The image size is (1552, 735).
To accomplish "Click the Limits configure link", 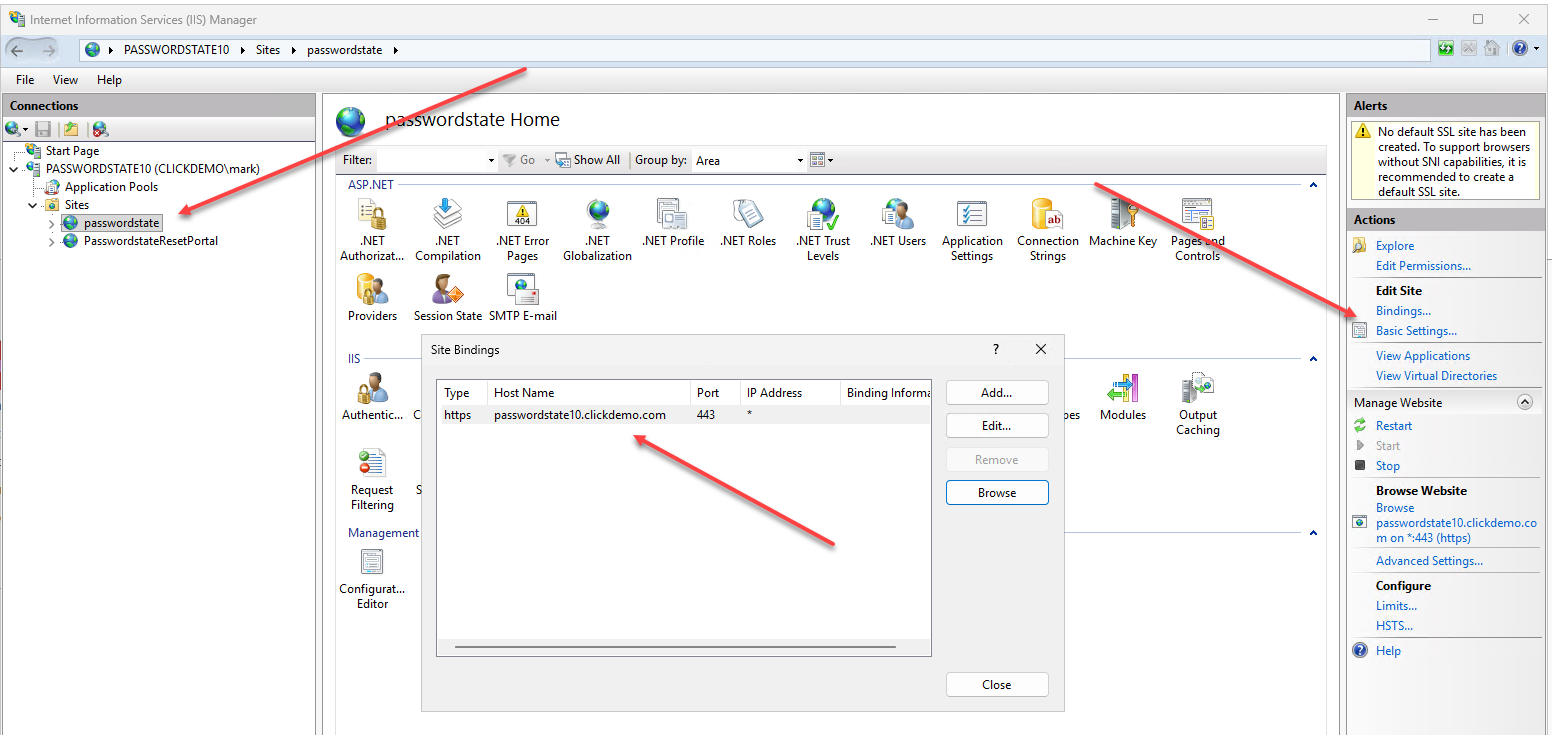I will coord(1396,606).
